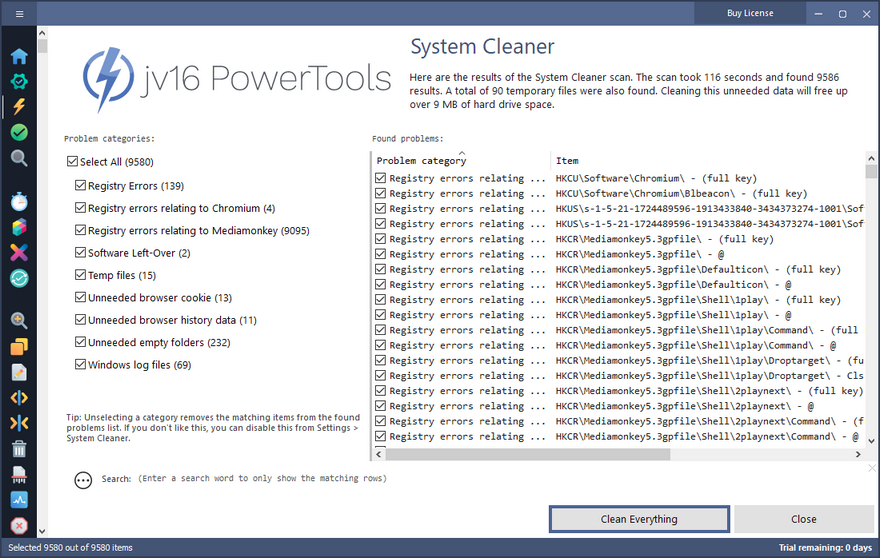The height and width of the screenshot is (558, 880).
Task: Click the Clean Everything button
Action: tap(639, 519)
